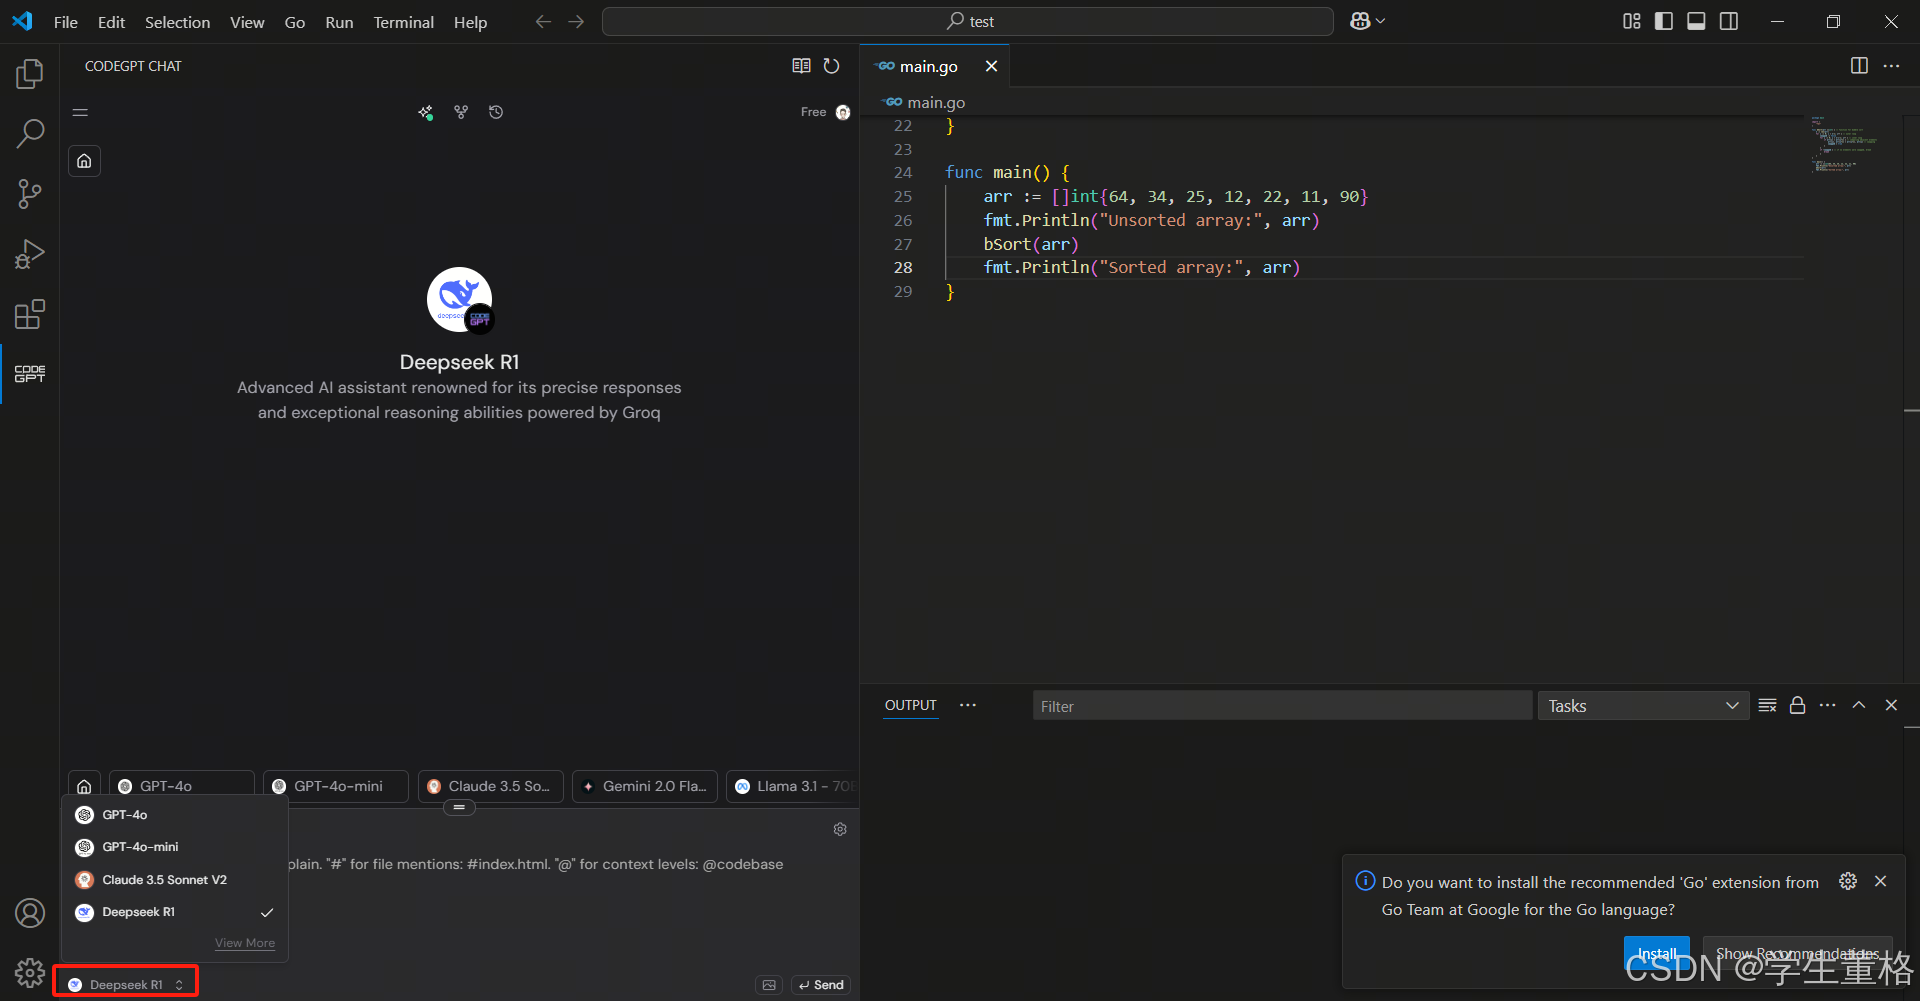Select the OUTPUT panel tab
Viewport: 1920px width, 1001px height.
pyautogui.click(x=910, y=705)
